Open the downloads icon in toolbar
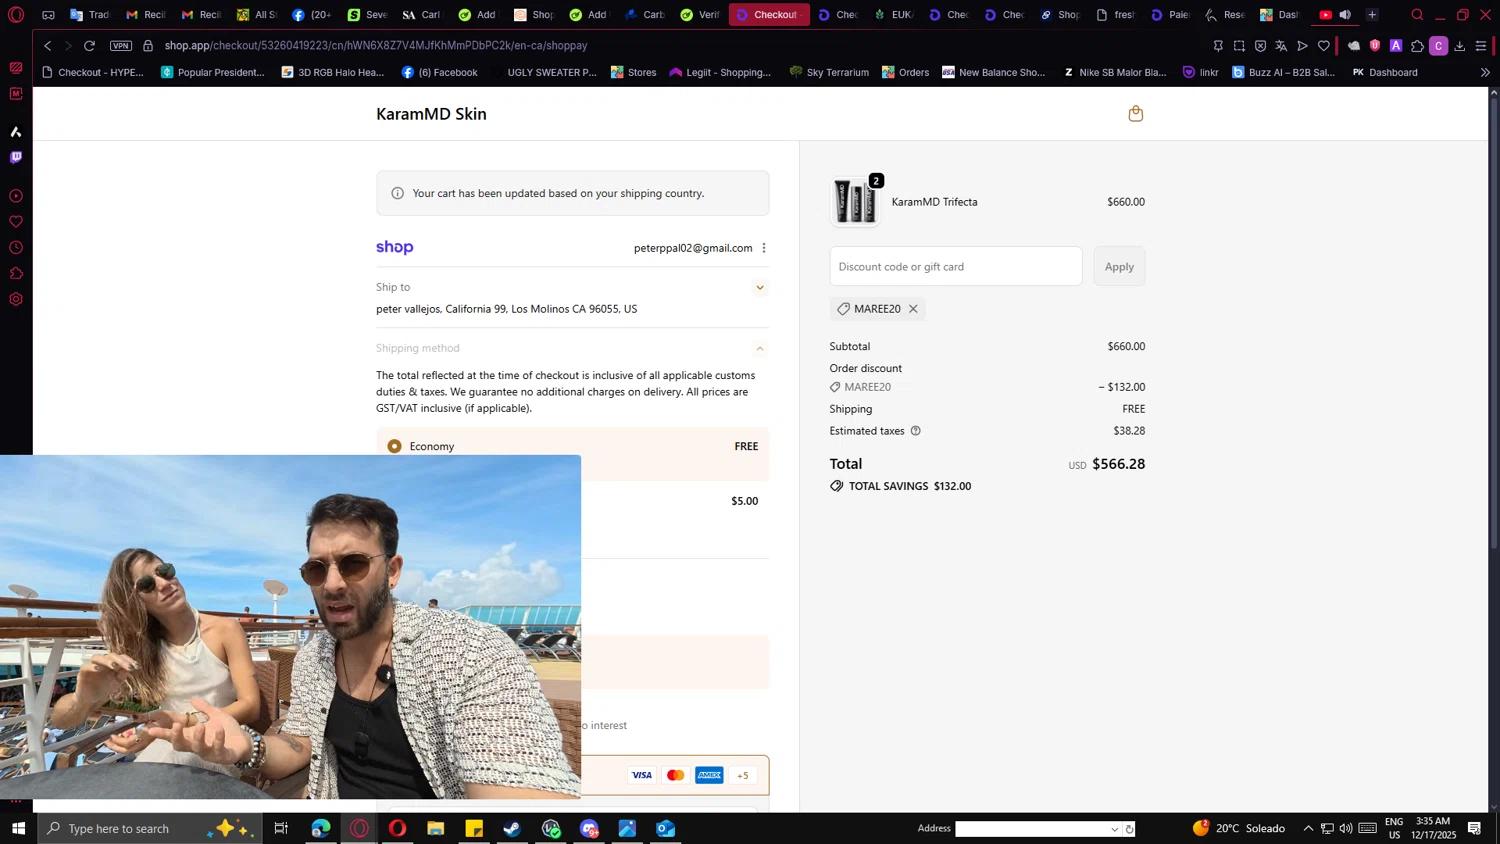 [x=1460, y=46]
